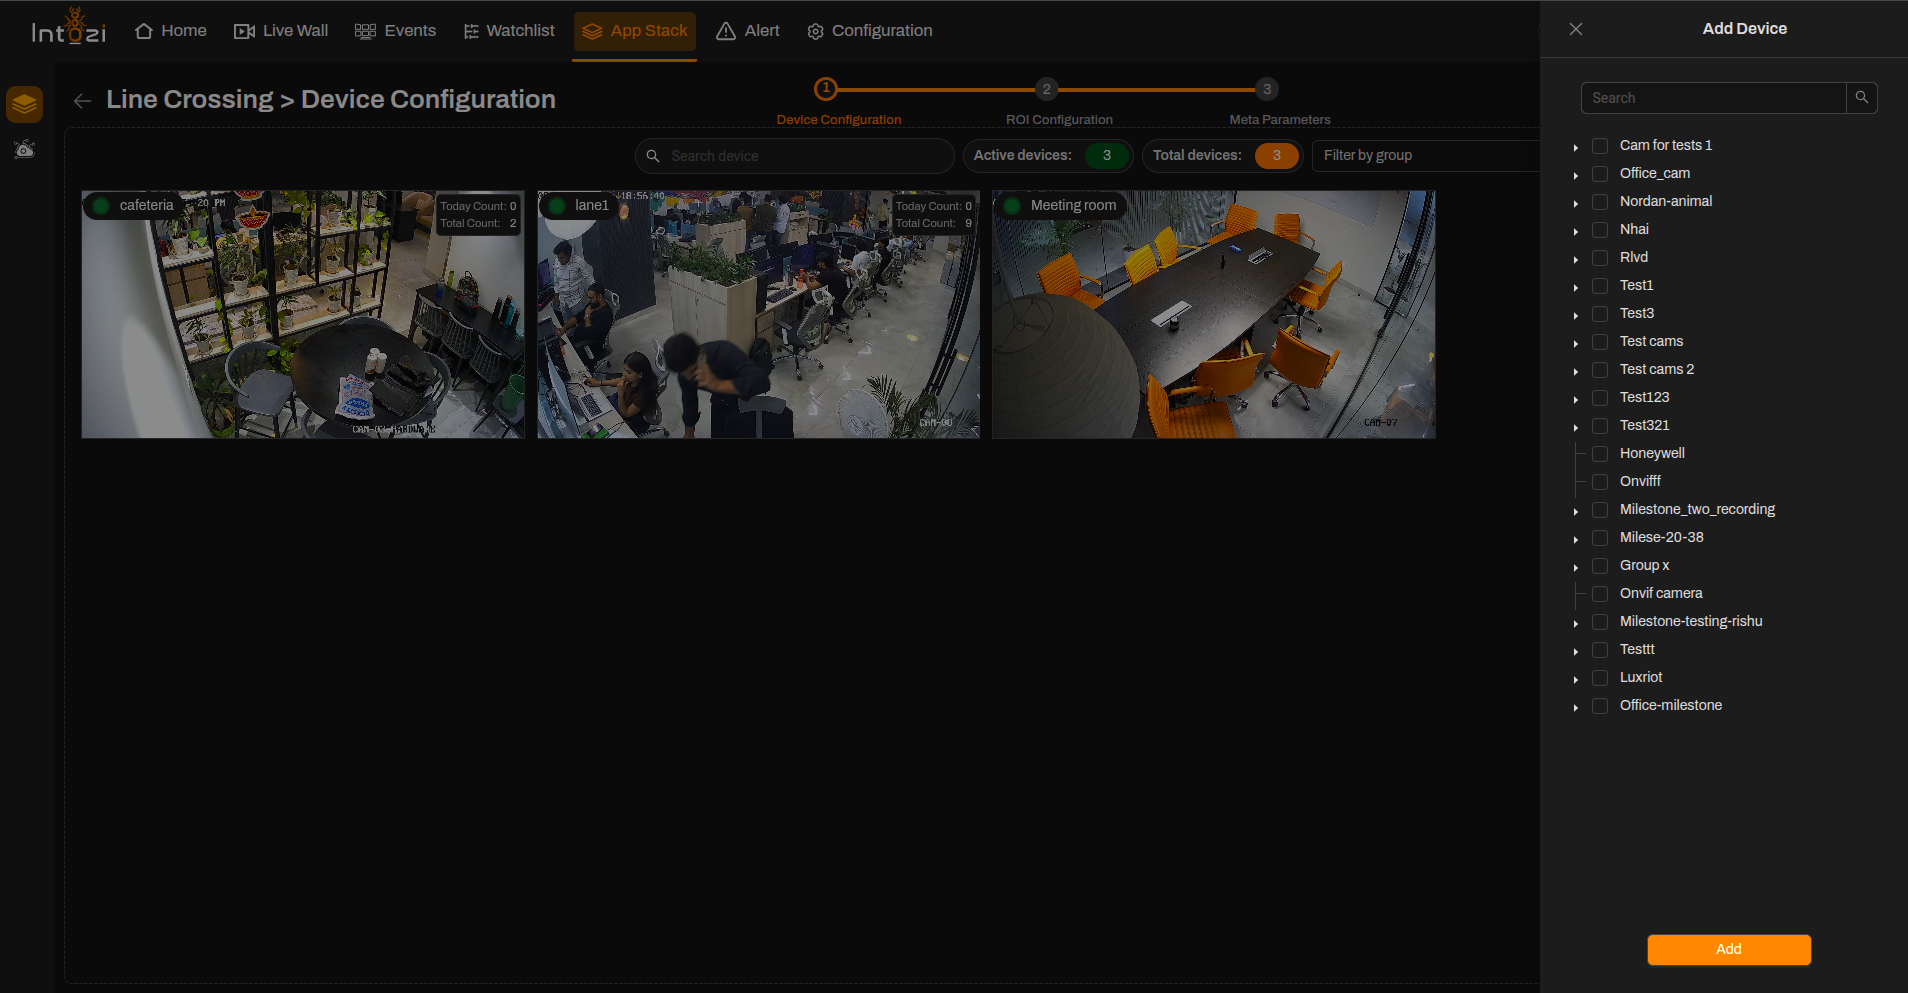The height and width of the screenshot is (993, 1908).
Task: Click the orange Add button
Action: click(x=1729, y=949)
